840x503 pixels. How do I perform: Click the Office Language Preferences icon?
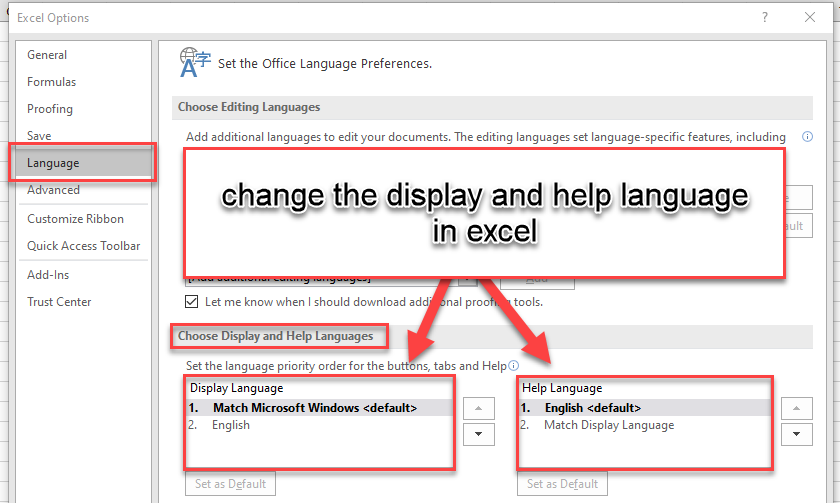click(x=195, y=63)
